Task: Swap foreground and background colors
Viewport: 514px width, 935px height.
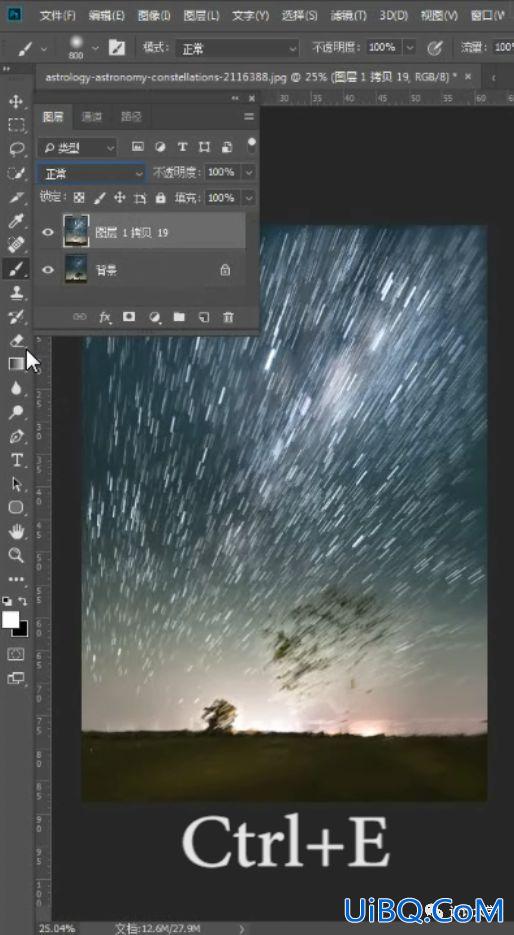Action: (23, 601)
